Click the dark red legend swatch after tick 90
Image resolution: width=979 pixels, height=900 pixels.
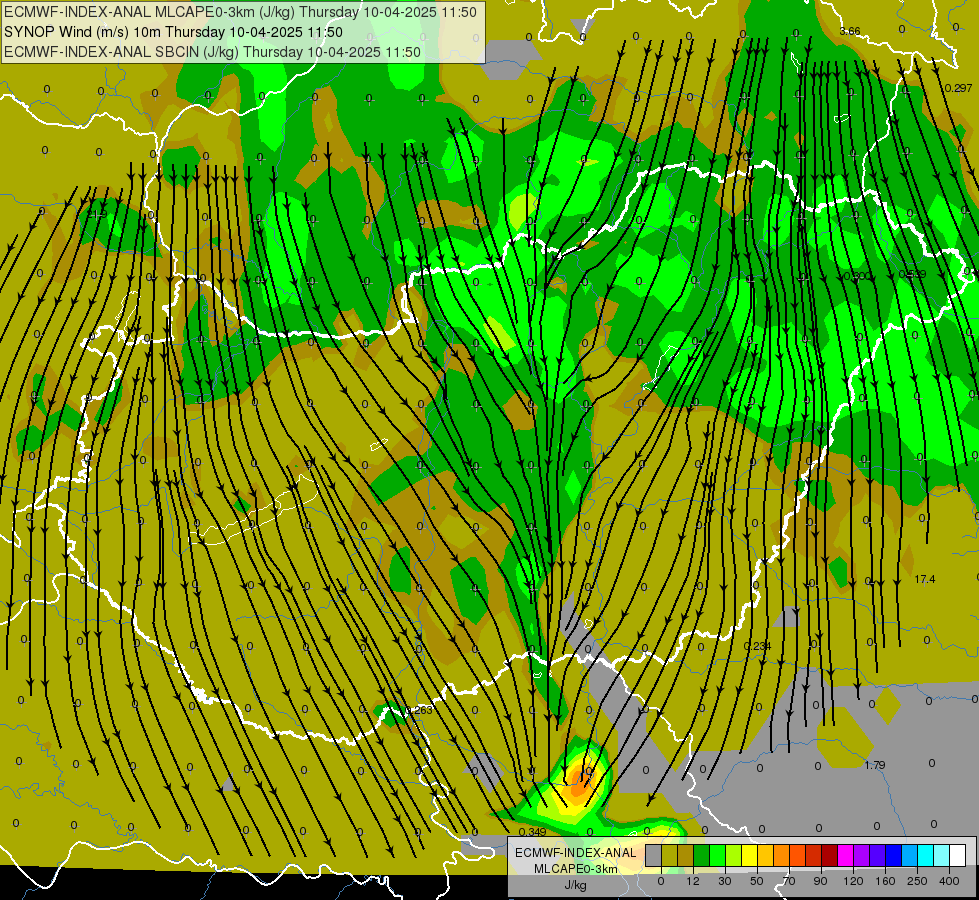[x=830, y=855]
